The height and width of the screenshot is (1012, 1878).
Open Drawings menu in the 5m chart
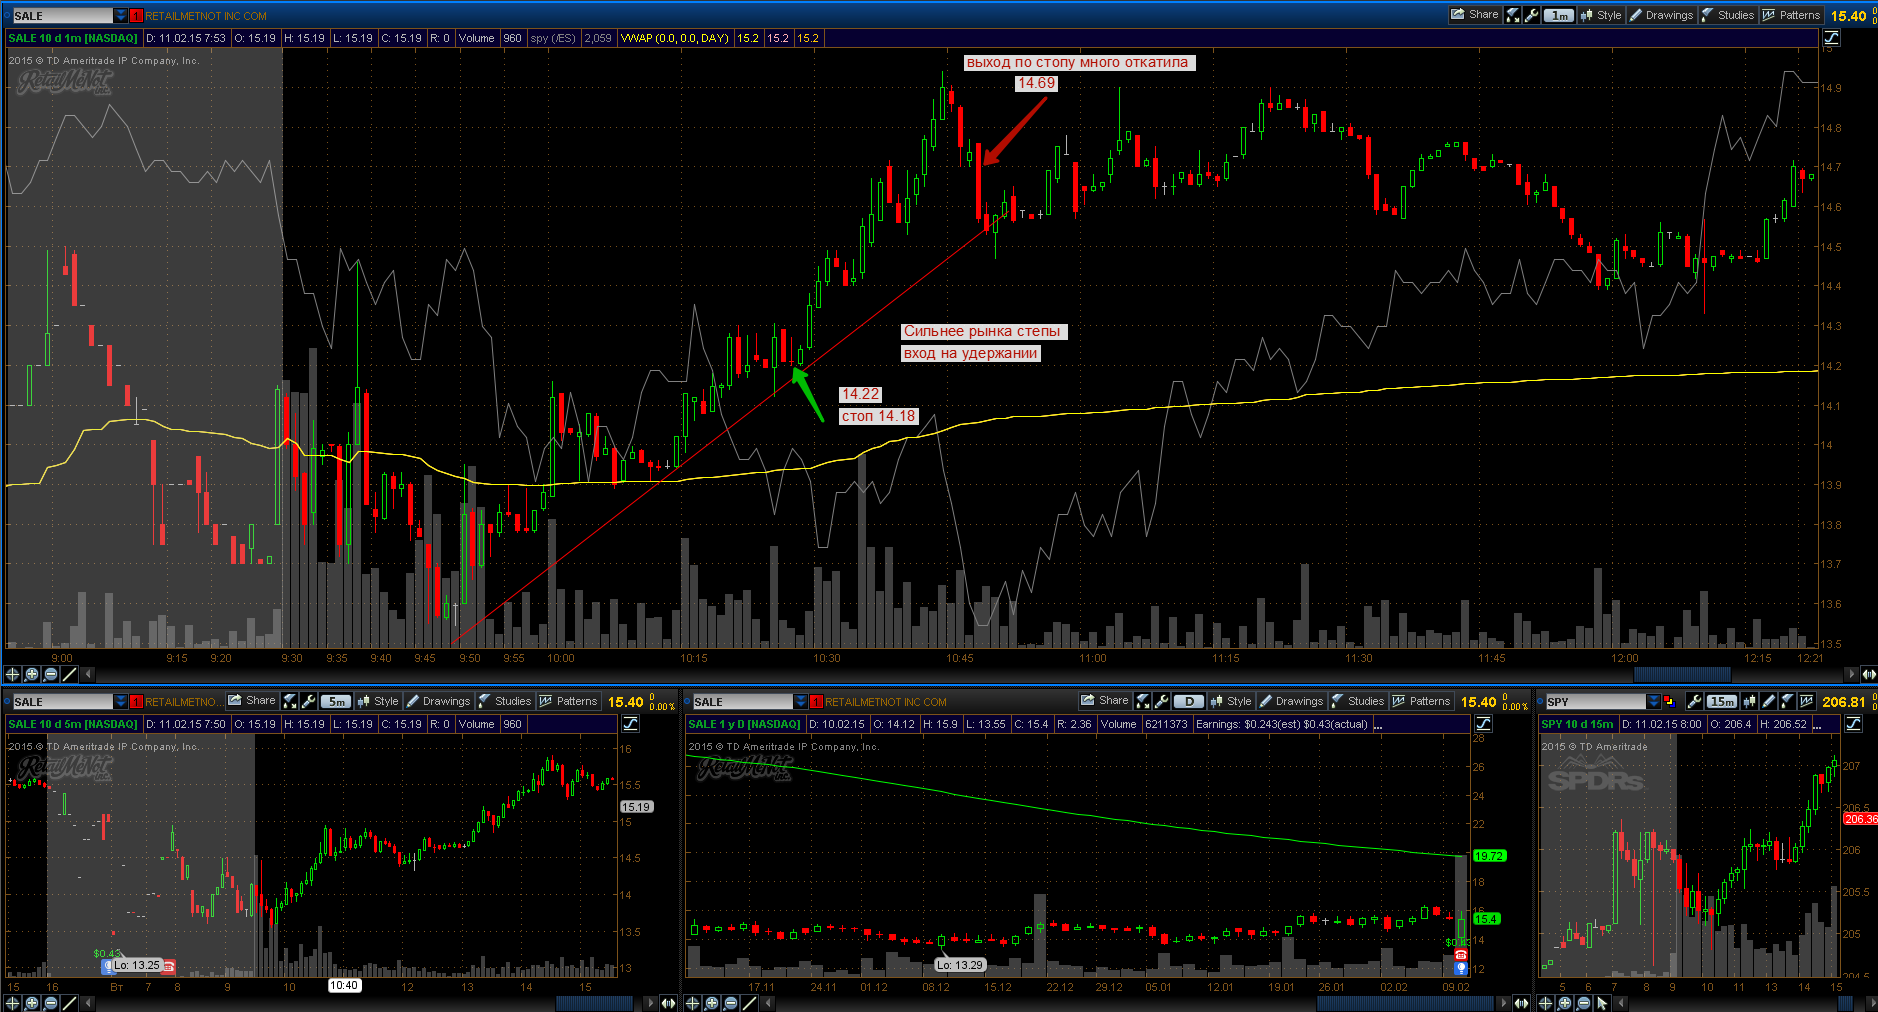coord(438,701)
